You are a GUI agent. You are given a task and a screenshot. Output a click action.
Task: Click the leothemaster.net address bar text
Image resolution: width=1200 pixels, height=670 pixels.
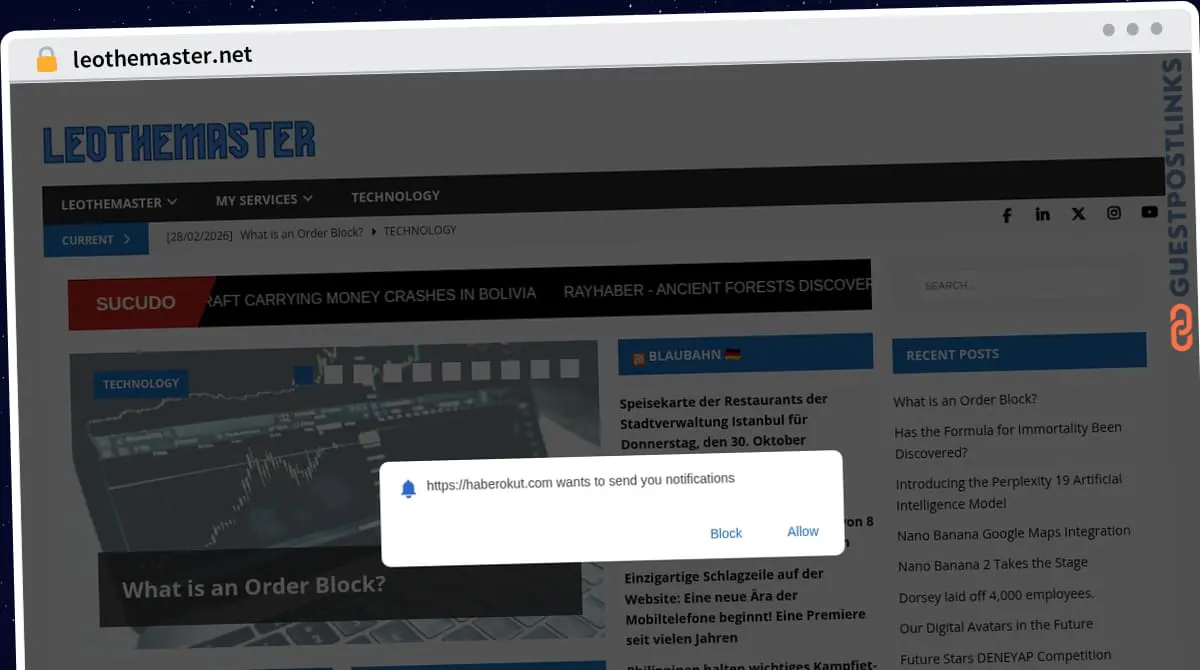(x=162, y=57)
